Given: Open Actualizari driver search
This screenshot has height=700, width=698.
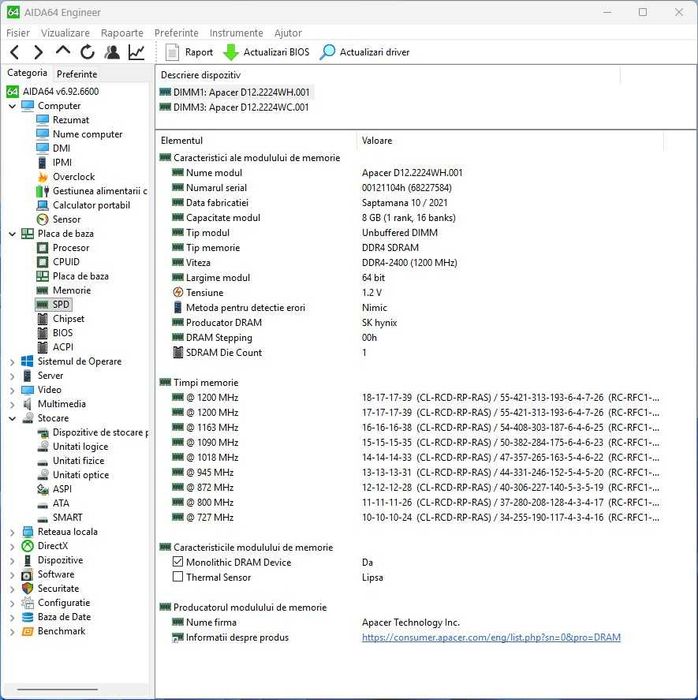Looking at the screenshot, I should click(365, 52).
